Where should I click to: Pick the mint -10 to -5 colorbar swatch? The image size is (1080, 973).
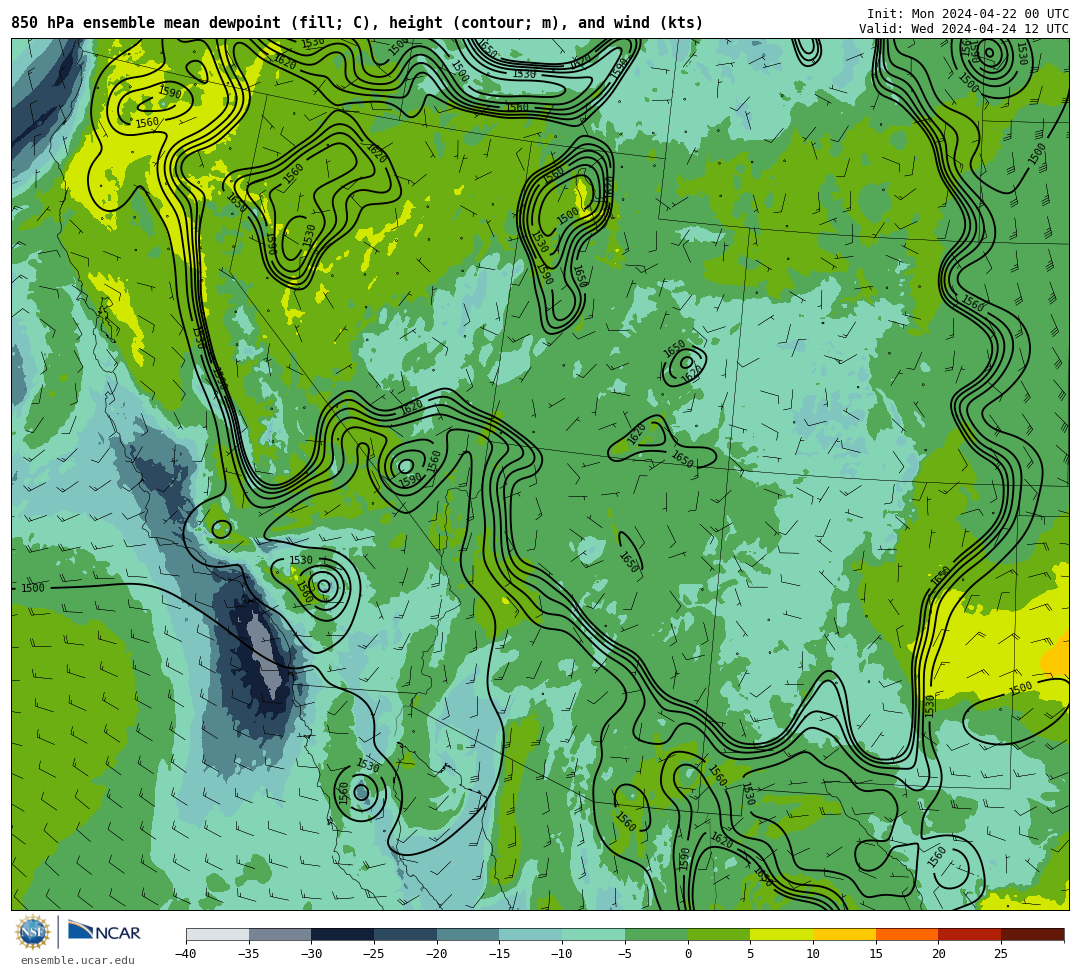coord(594,934)
